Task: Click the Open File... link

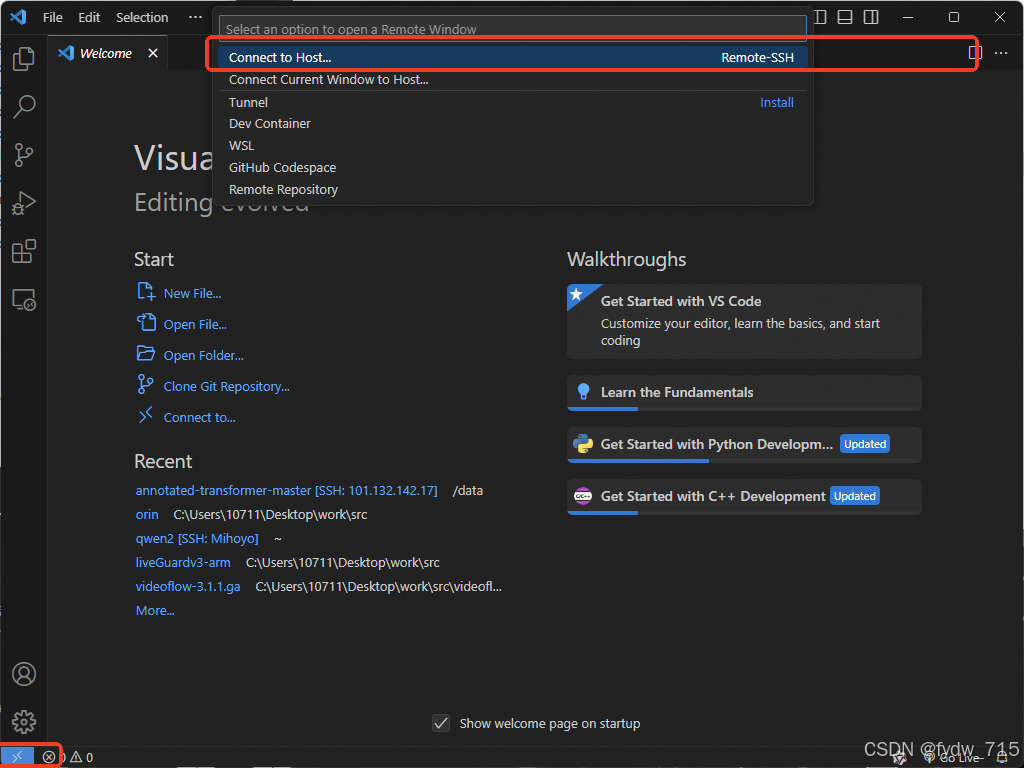Action: coord(195,325)
